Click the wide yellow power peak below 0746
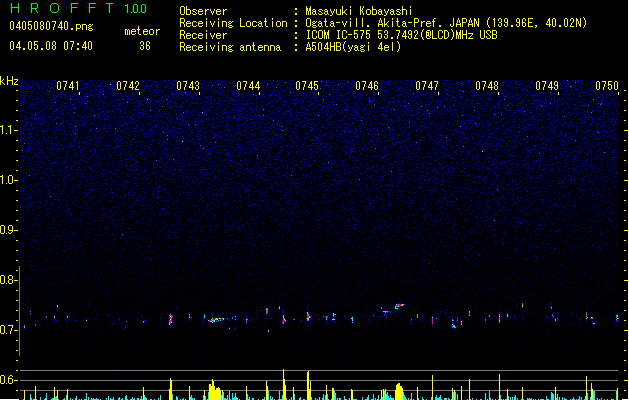The width and height of the screenshot is (629, 400). [399, 392]
